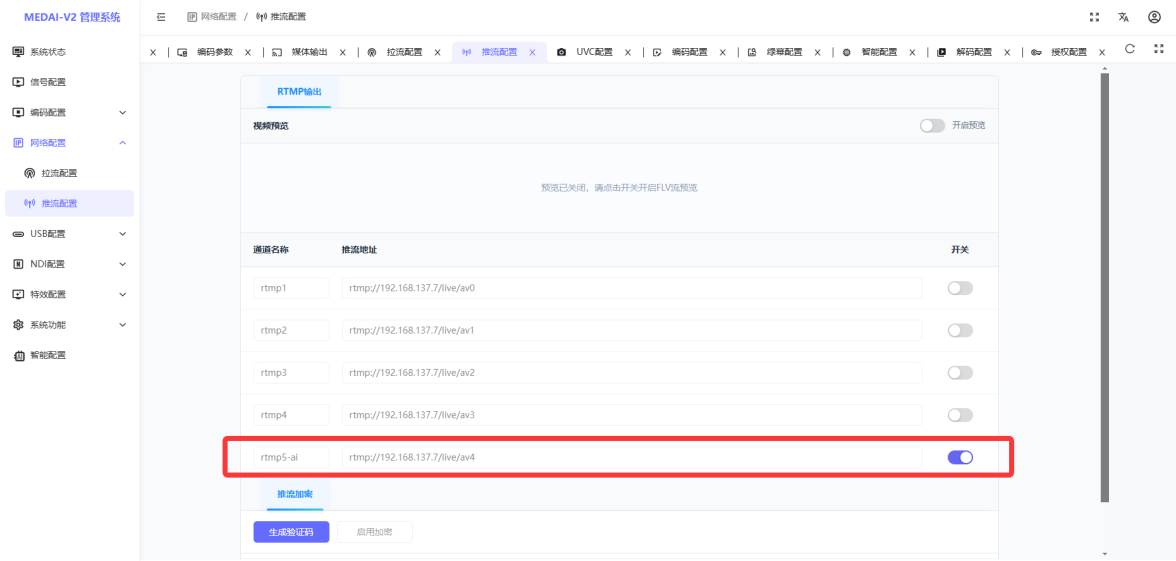Click the maximize content icon in tab bar
The width and height of the screenshot is (1176, 561).
point(1158,49)
